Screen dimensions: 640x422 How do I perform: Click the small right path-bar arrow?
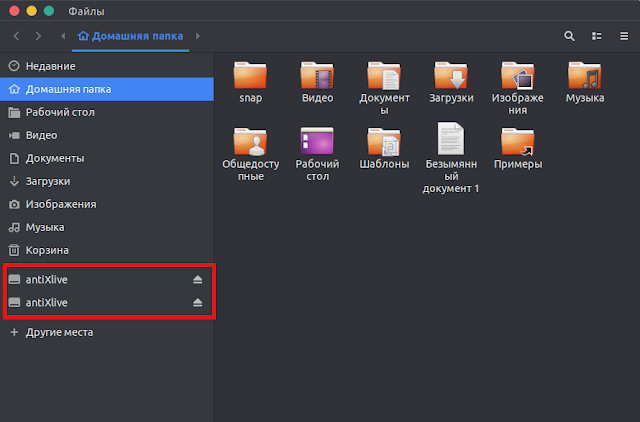tap(198, 36)
